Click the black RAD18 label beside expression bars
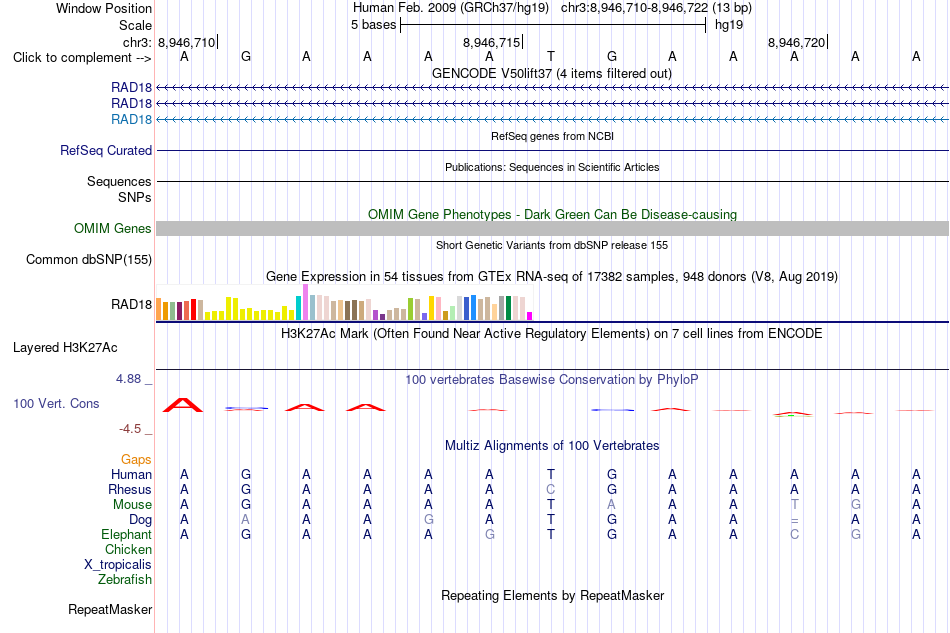 coord(131,304)
